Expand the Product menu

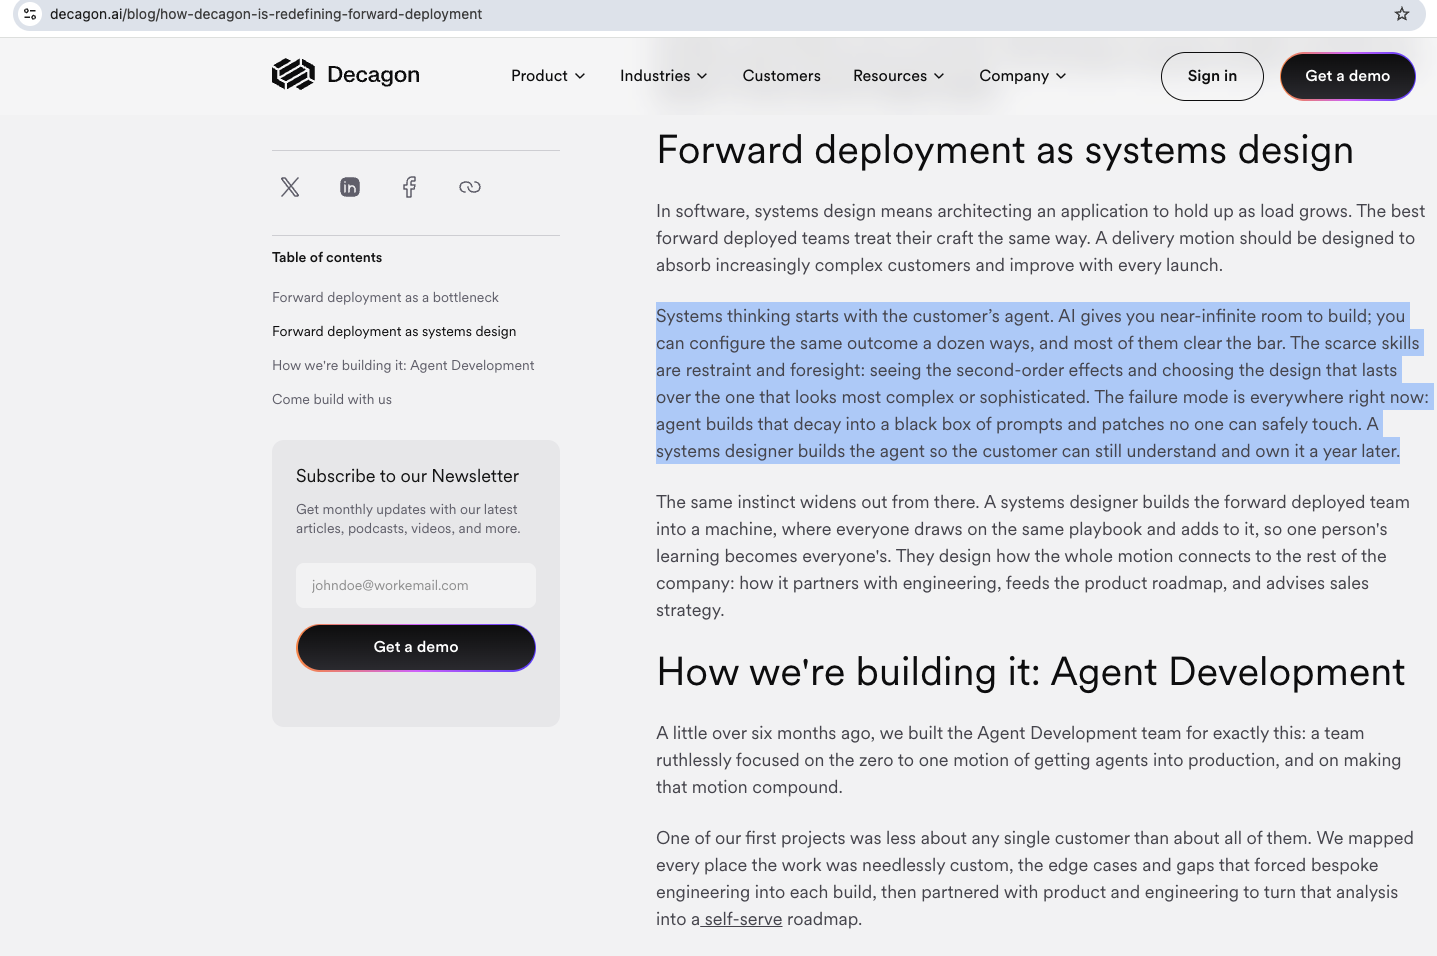548,76
